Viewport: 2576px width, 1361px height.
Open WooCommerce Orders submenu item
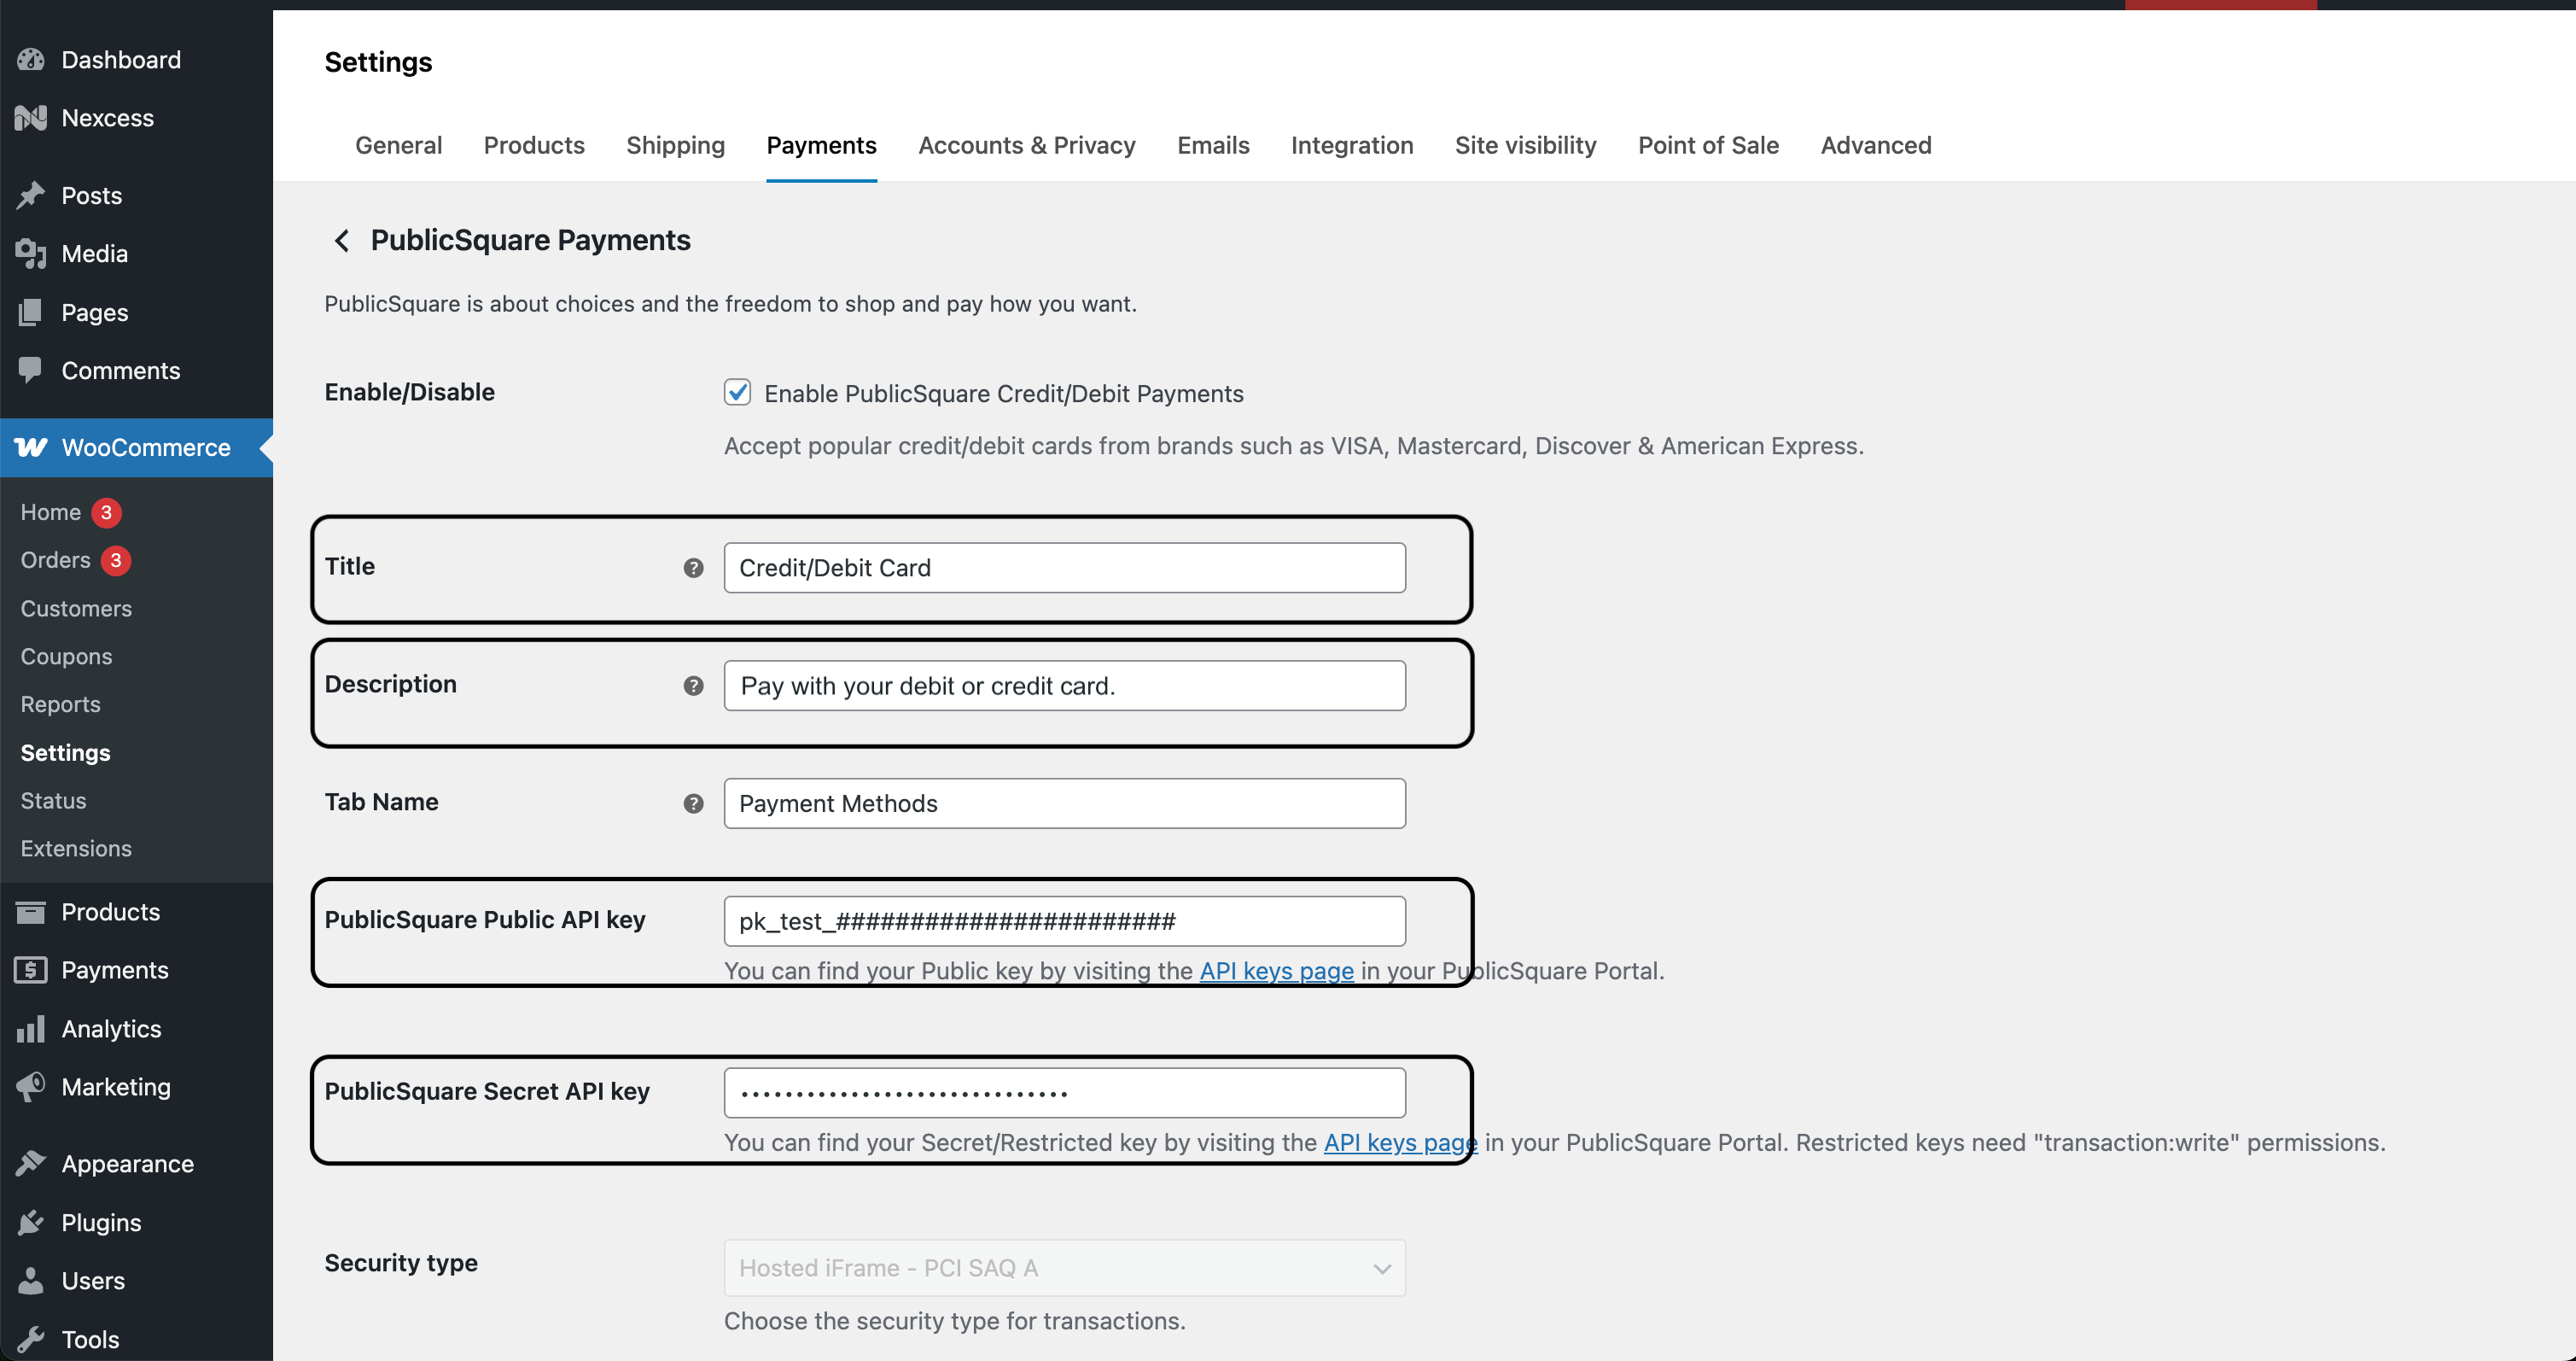[x=56, y=560]
